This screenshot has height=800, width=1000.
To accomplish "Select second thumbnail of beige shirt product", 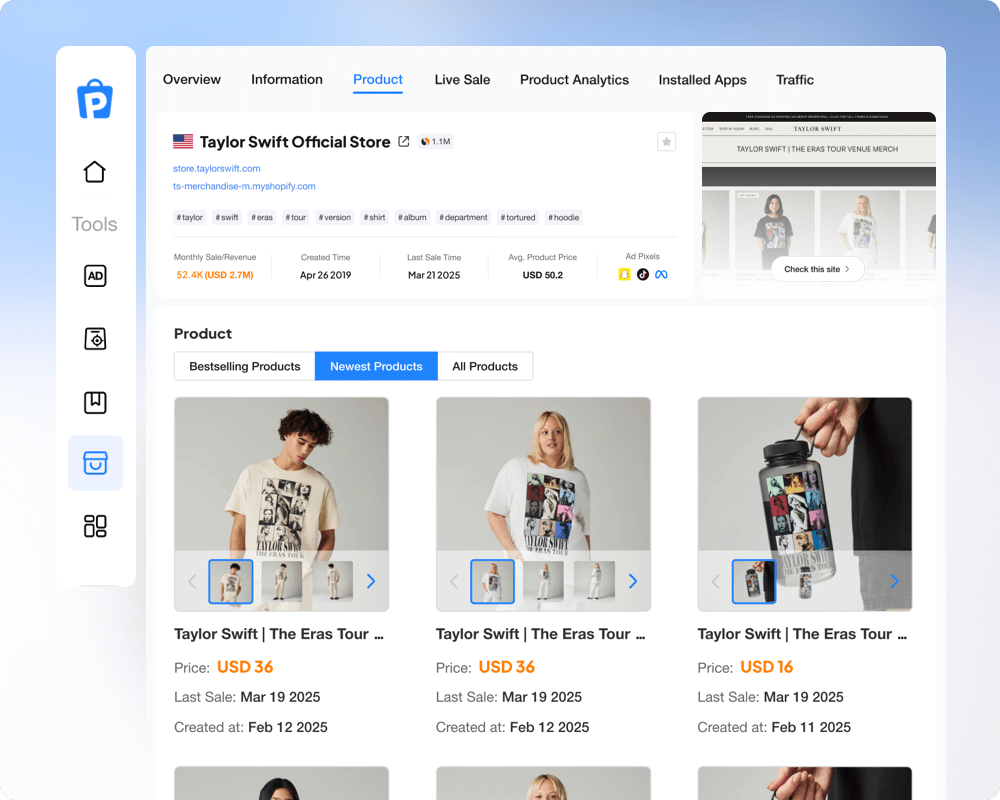I will click(282, 581).
